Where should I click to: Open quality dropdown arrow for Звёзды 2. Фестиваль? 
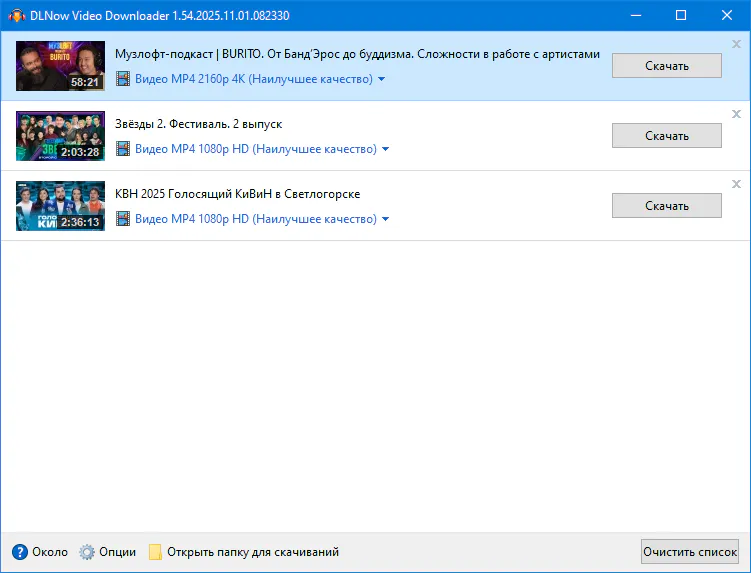[386, 150]
